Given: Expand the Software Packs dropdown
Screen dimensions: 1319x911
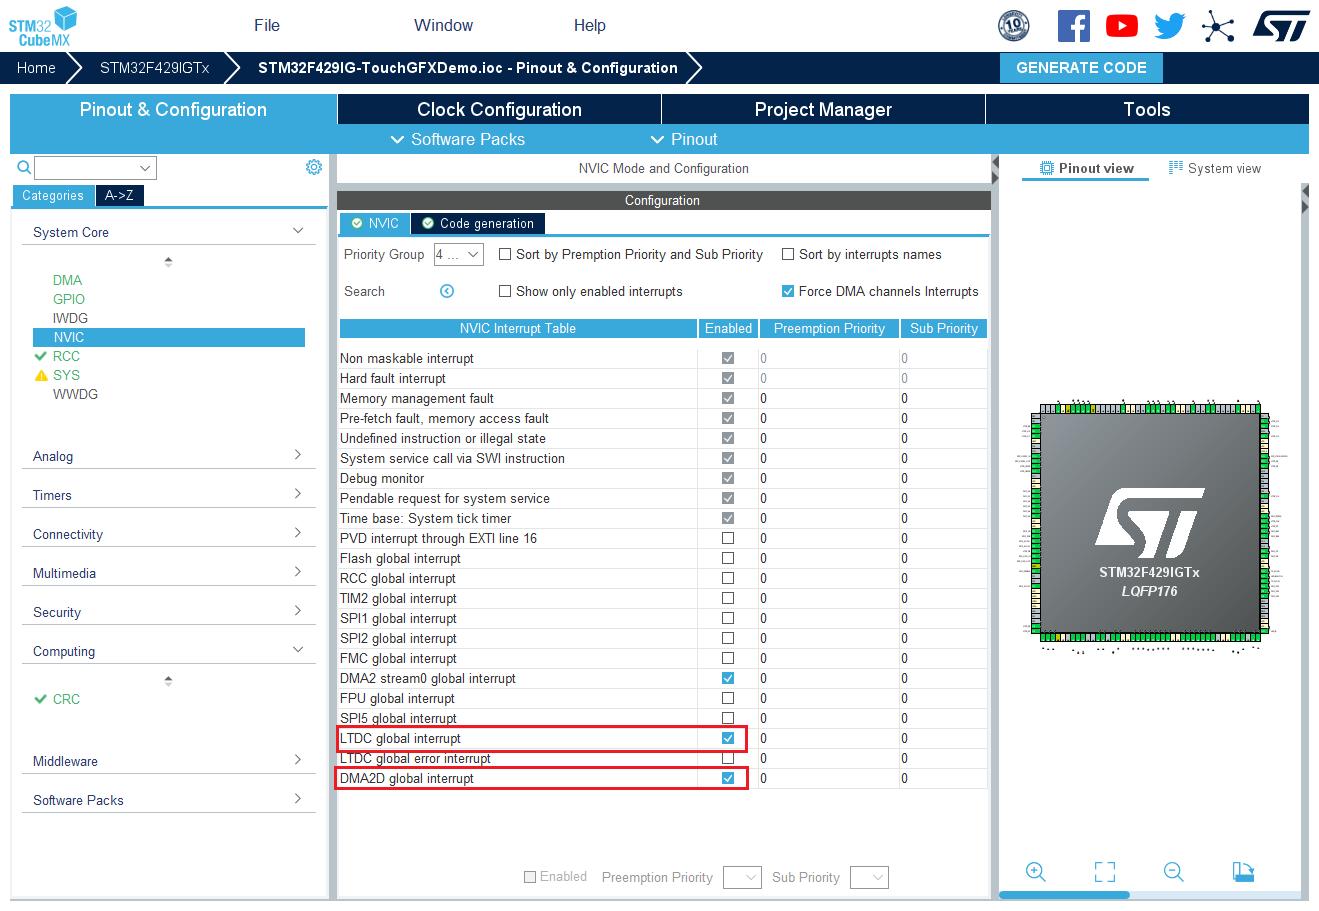Looking at the screenshot, I should 458,139.
